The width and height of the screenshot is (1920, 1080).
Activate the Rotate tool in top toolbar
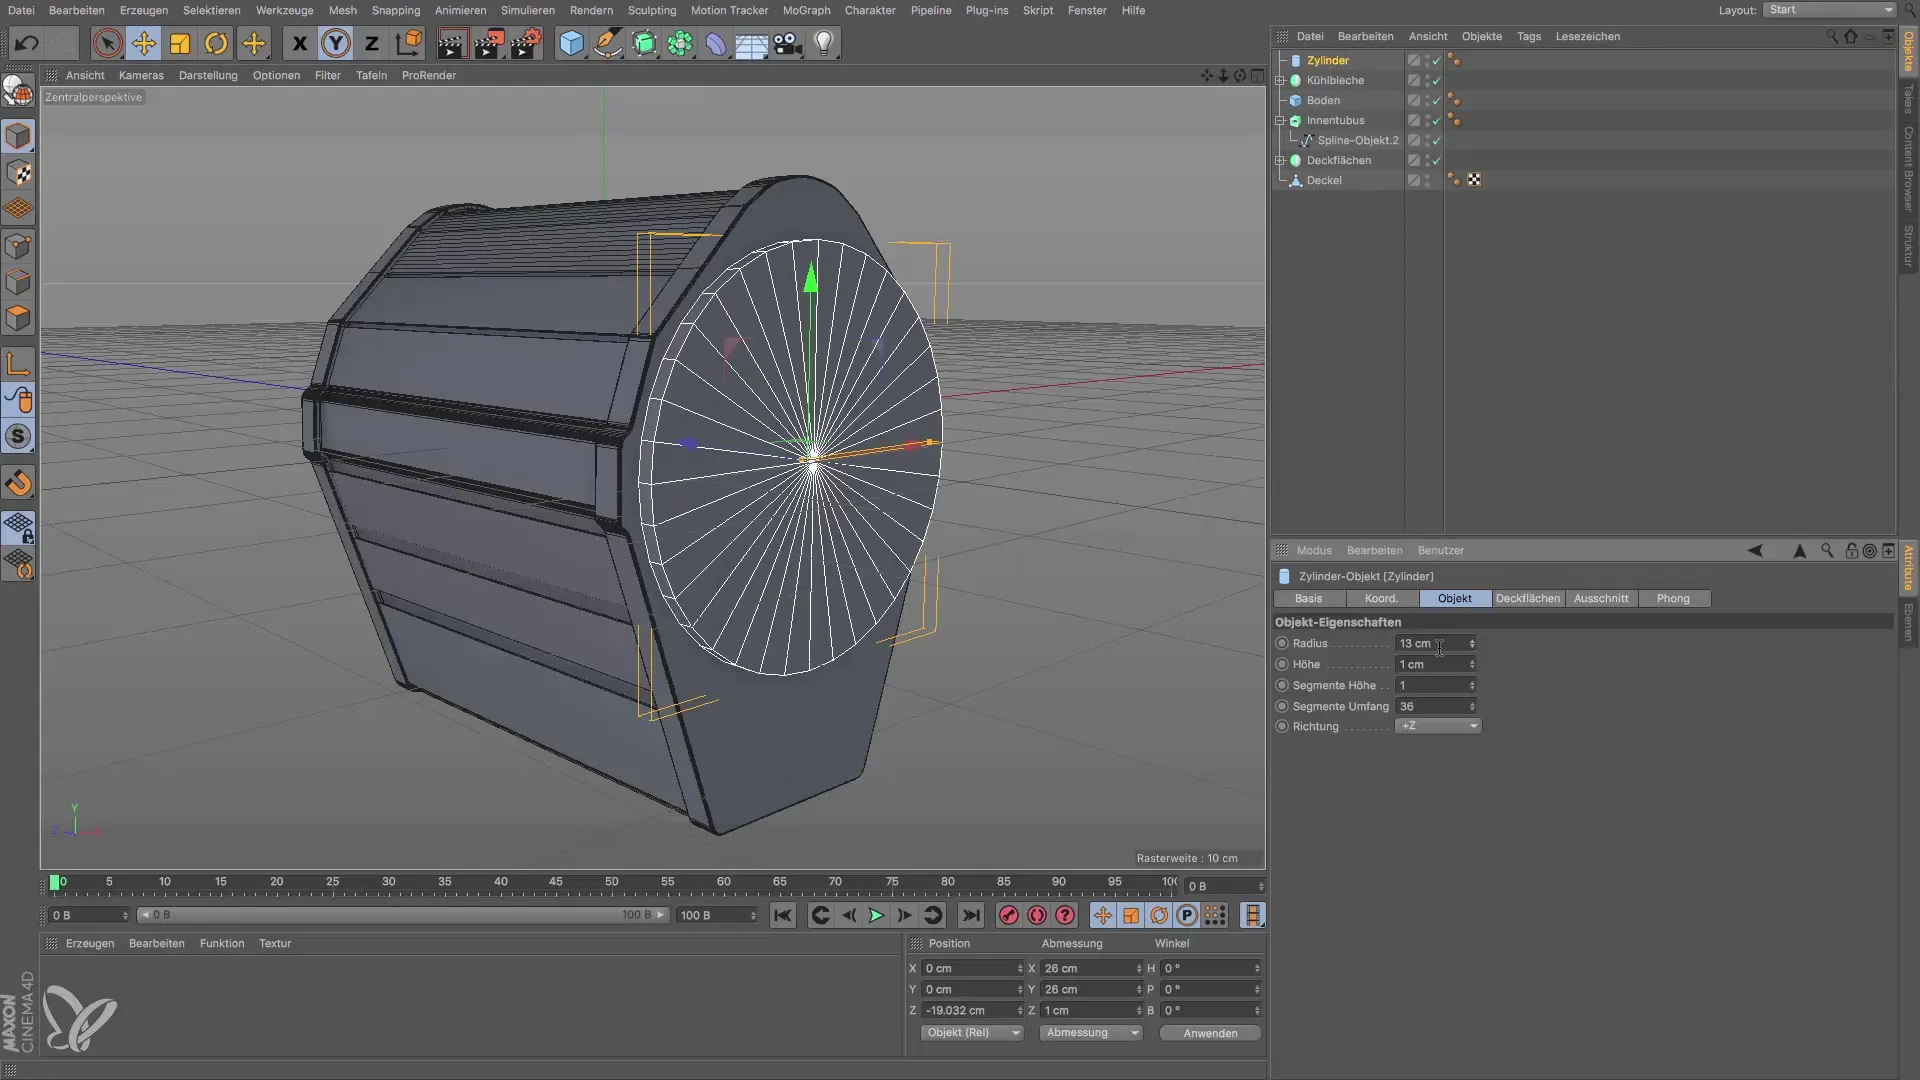[x=216, y=43]
